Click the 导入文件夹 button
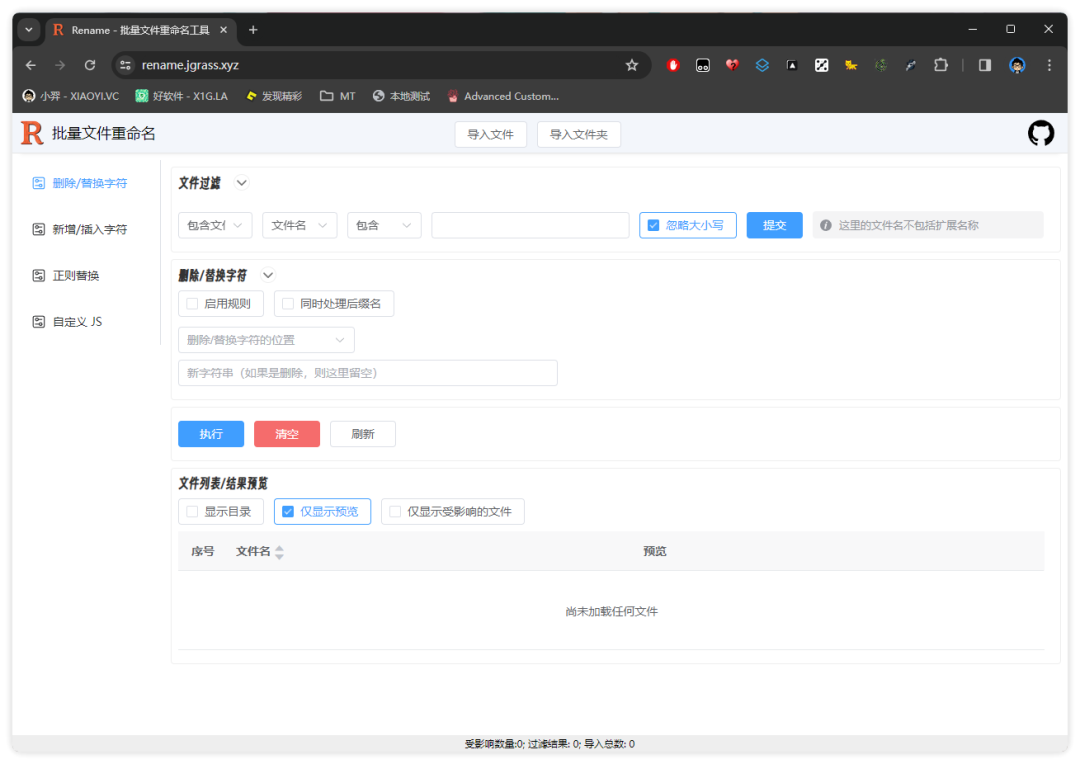This screenshot has width=1080, height=764. [x=579, y=134]
